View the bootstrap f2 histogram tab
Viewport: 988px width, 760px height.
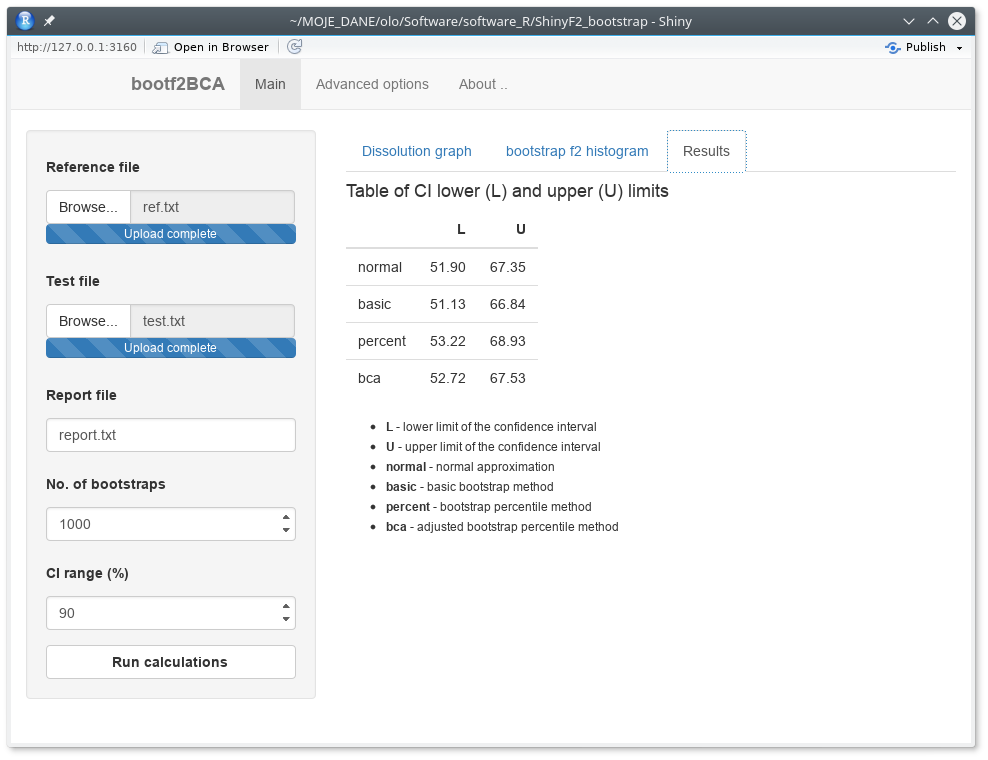577,151
